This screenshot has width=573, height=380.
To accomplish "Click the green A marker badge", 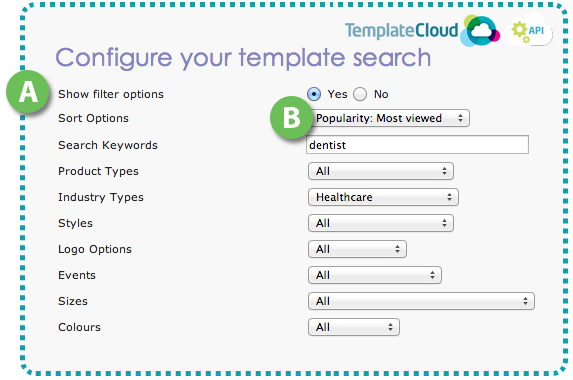I will 28,92.
